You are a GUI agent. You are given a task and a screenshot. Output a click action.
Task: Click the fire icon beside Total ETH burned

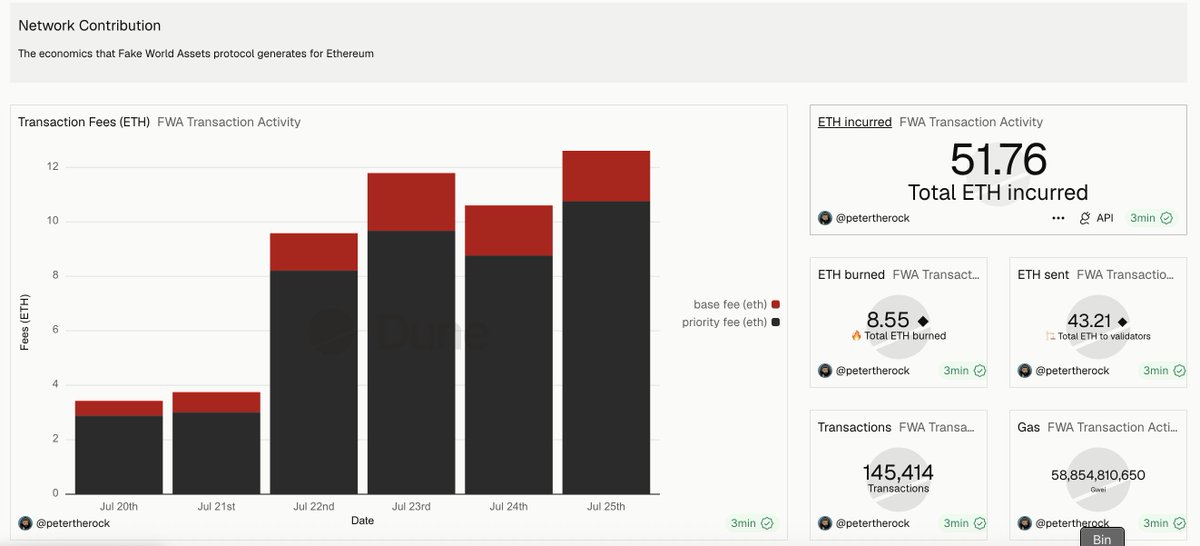click(x=856, y=336)
